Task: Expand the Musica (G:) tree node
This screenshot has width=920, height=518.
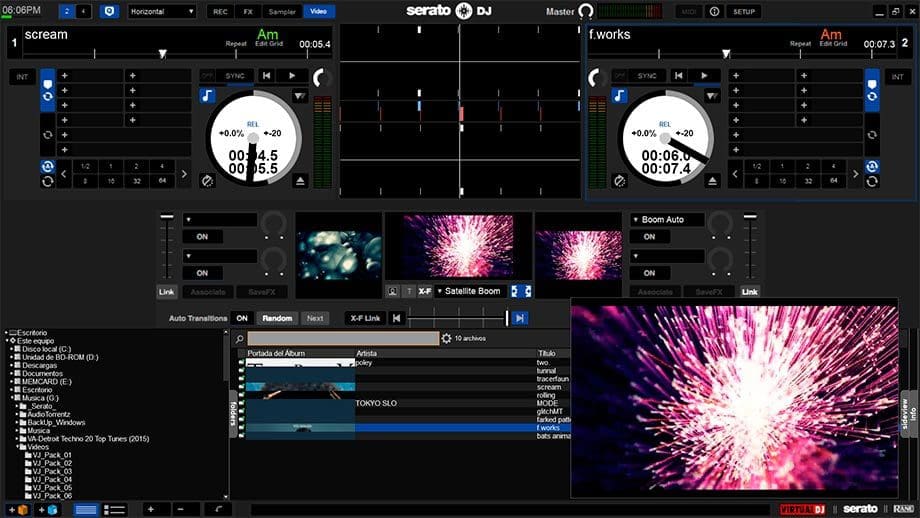Action: (x=12, y=398)
